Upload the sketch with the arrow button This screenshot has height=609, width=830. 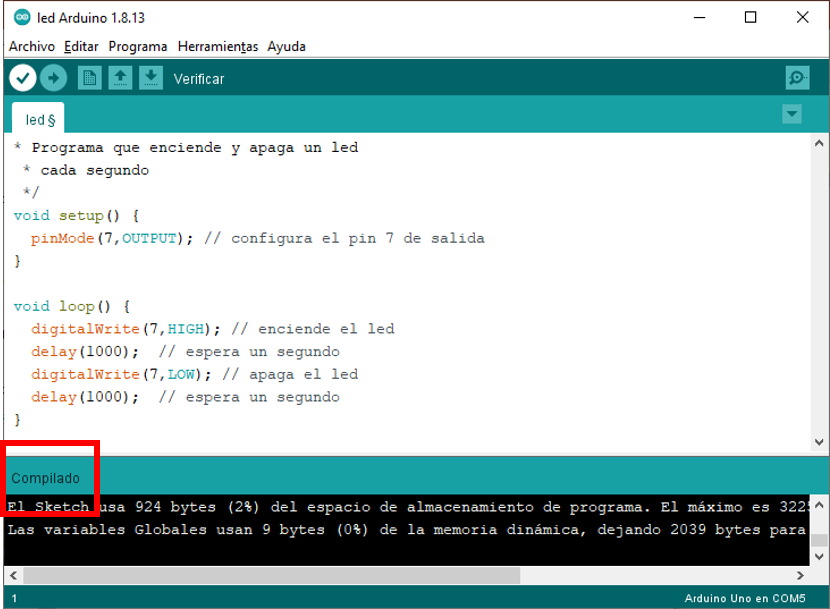pos(53,78)
